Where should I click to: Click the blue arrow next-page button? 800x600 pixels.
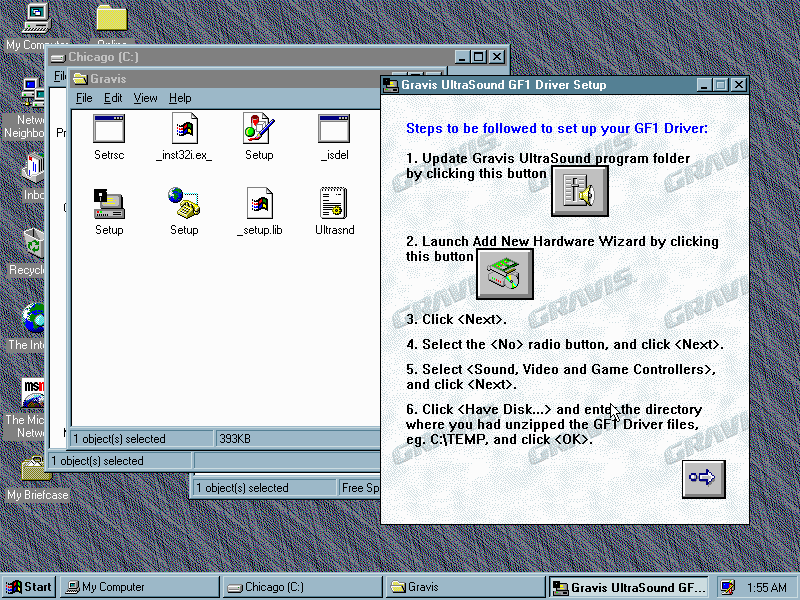coord(702,478)
